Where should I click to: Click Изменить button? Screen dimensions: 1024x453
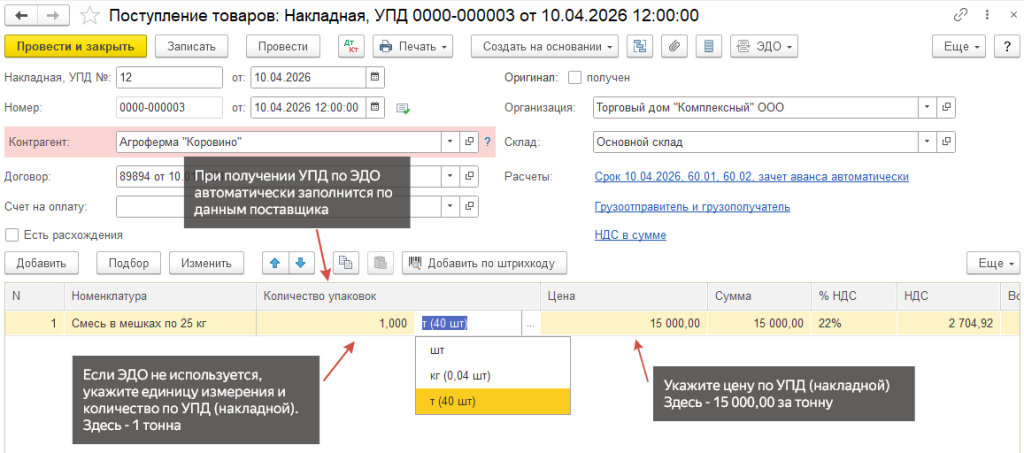pos(206,263)
